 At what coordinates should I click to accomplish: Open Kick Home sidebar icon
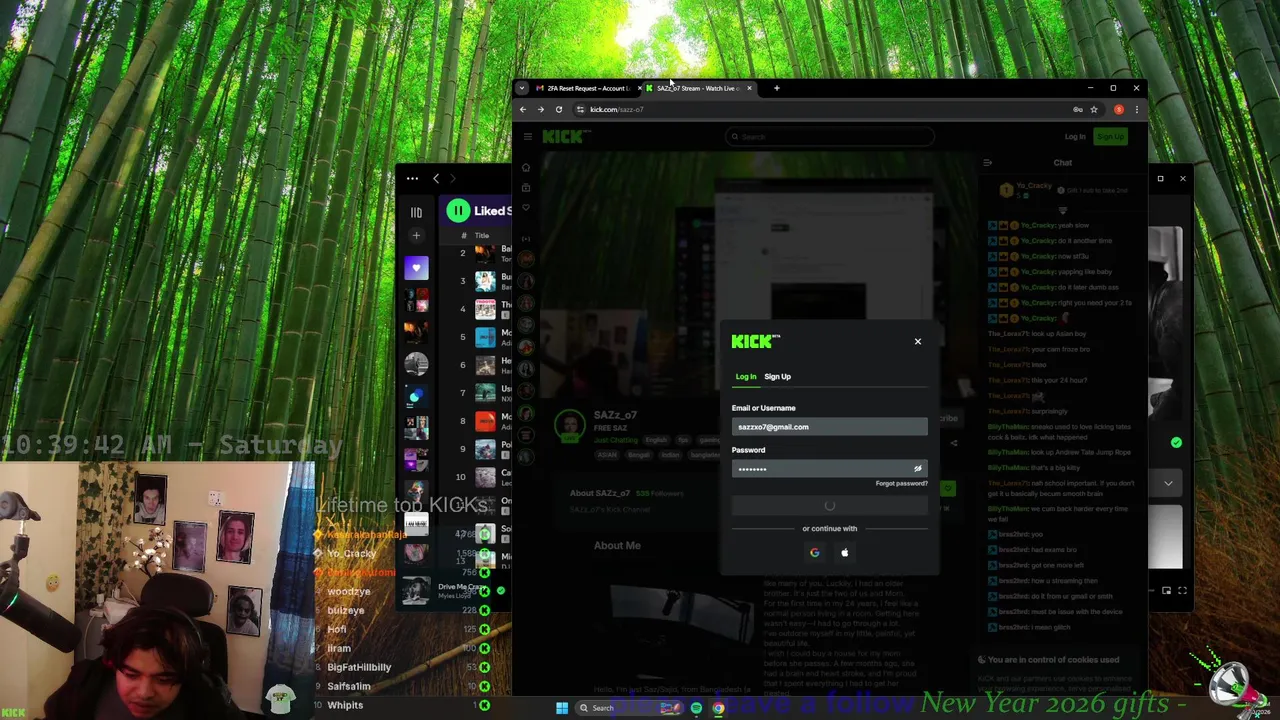coord(526,168)
